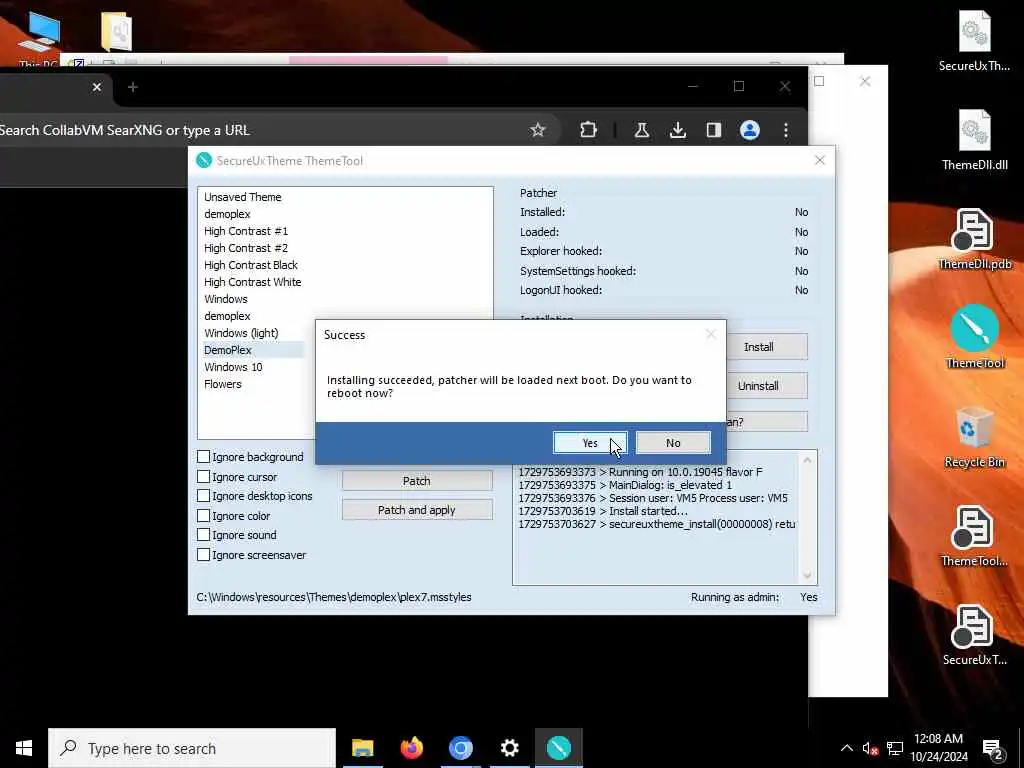Select Unsaved Theme in the theme list

(242, 197)
